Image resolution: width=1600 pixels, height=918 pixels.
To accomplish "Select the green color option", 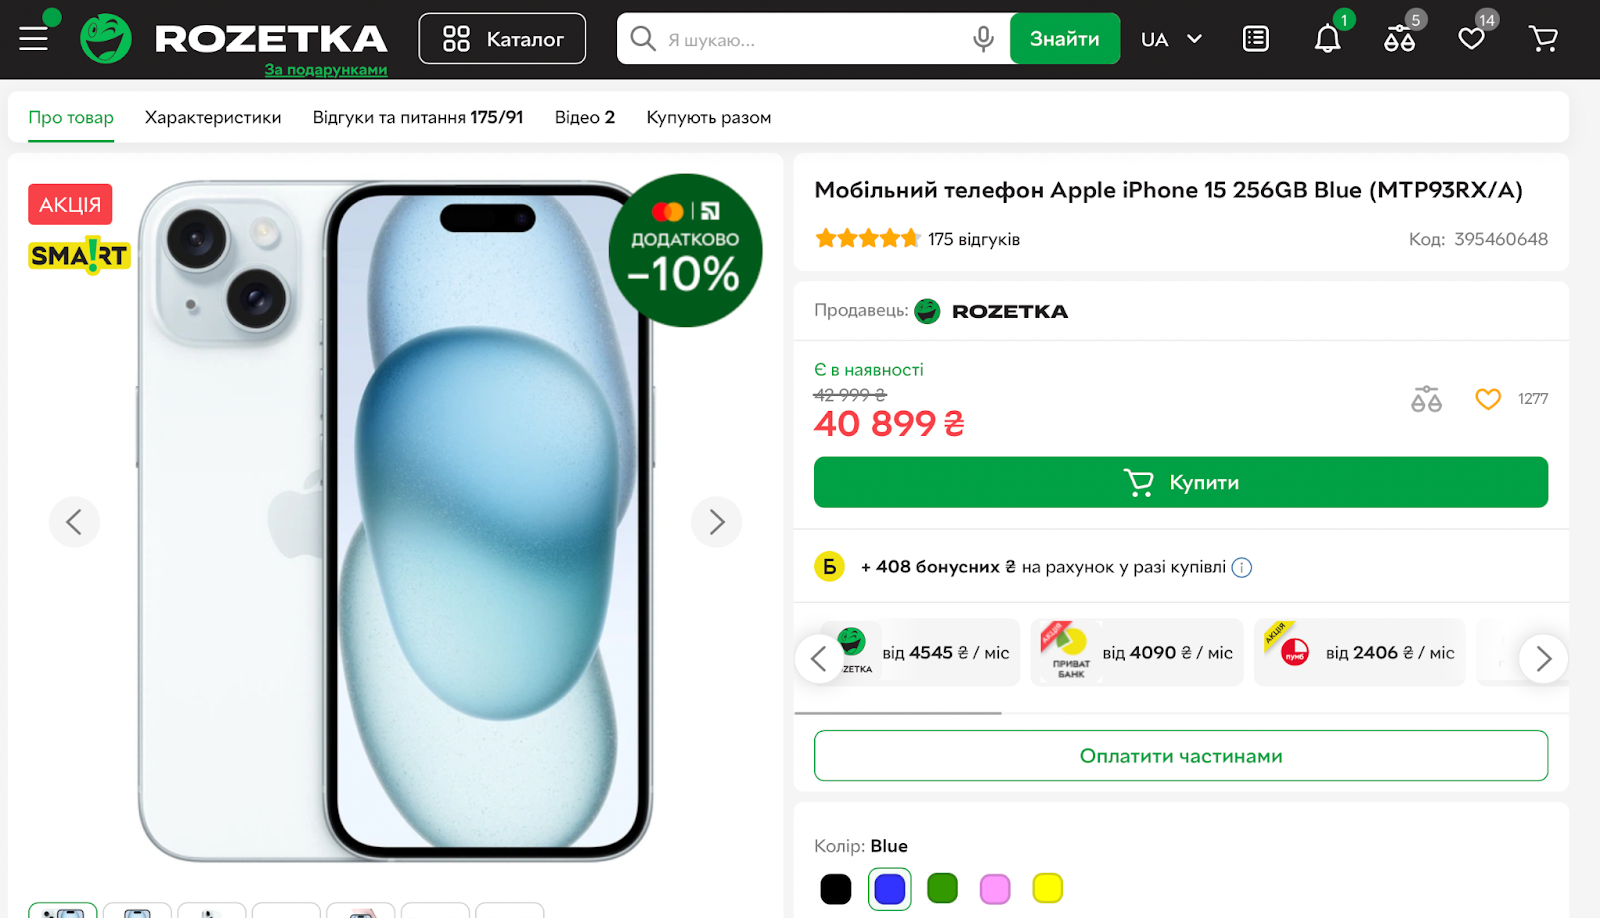I will click(942, 888).
